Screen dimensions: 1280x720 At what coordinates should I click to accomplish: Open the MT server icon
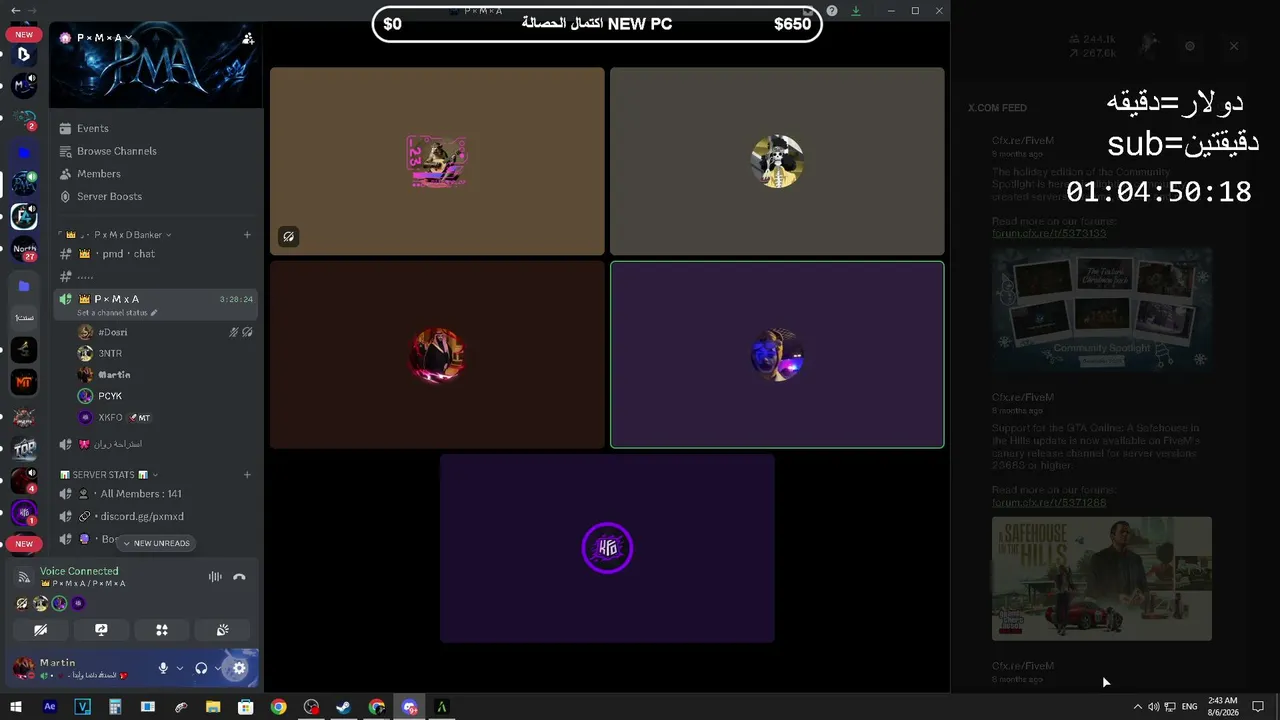point(24,382)
